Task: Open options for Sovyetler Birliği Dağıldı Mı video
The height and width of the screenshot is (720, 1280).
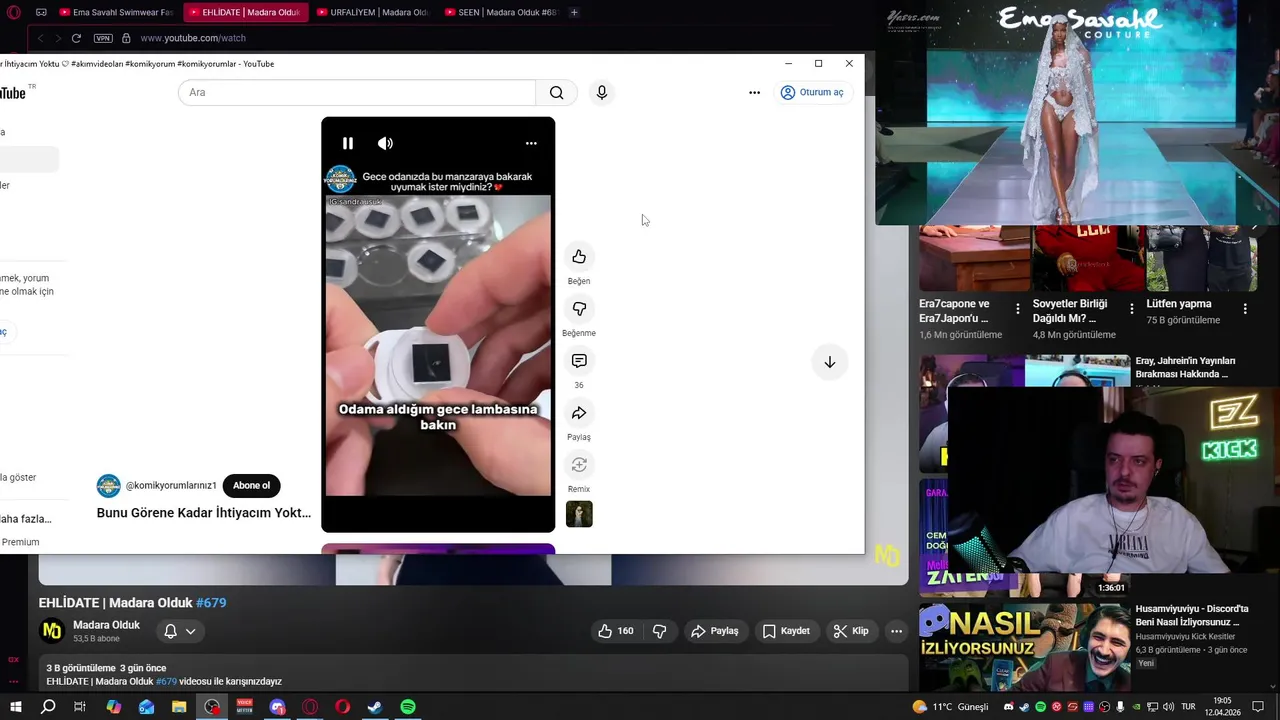Action: pos(1131,309)
